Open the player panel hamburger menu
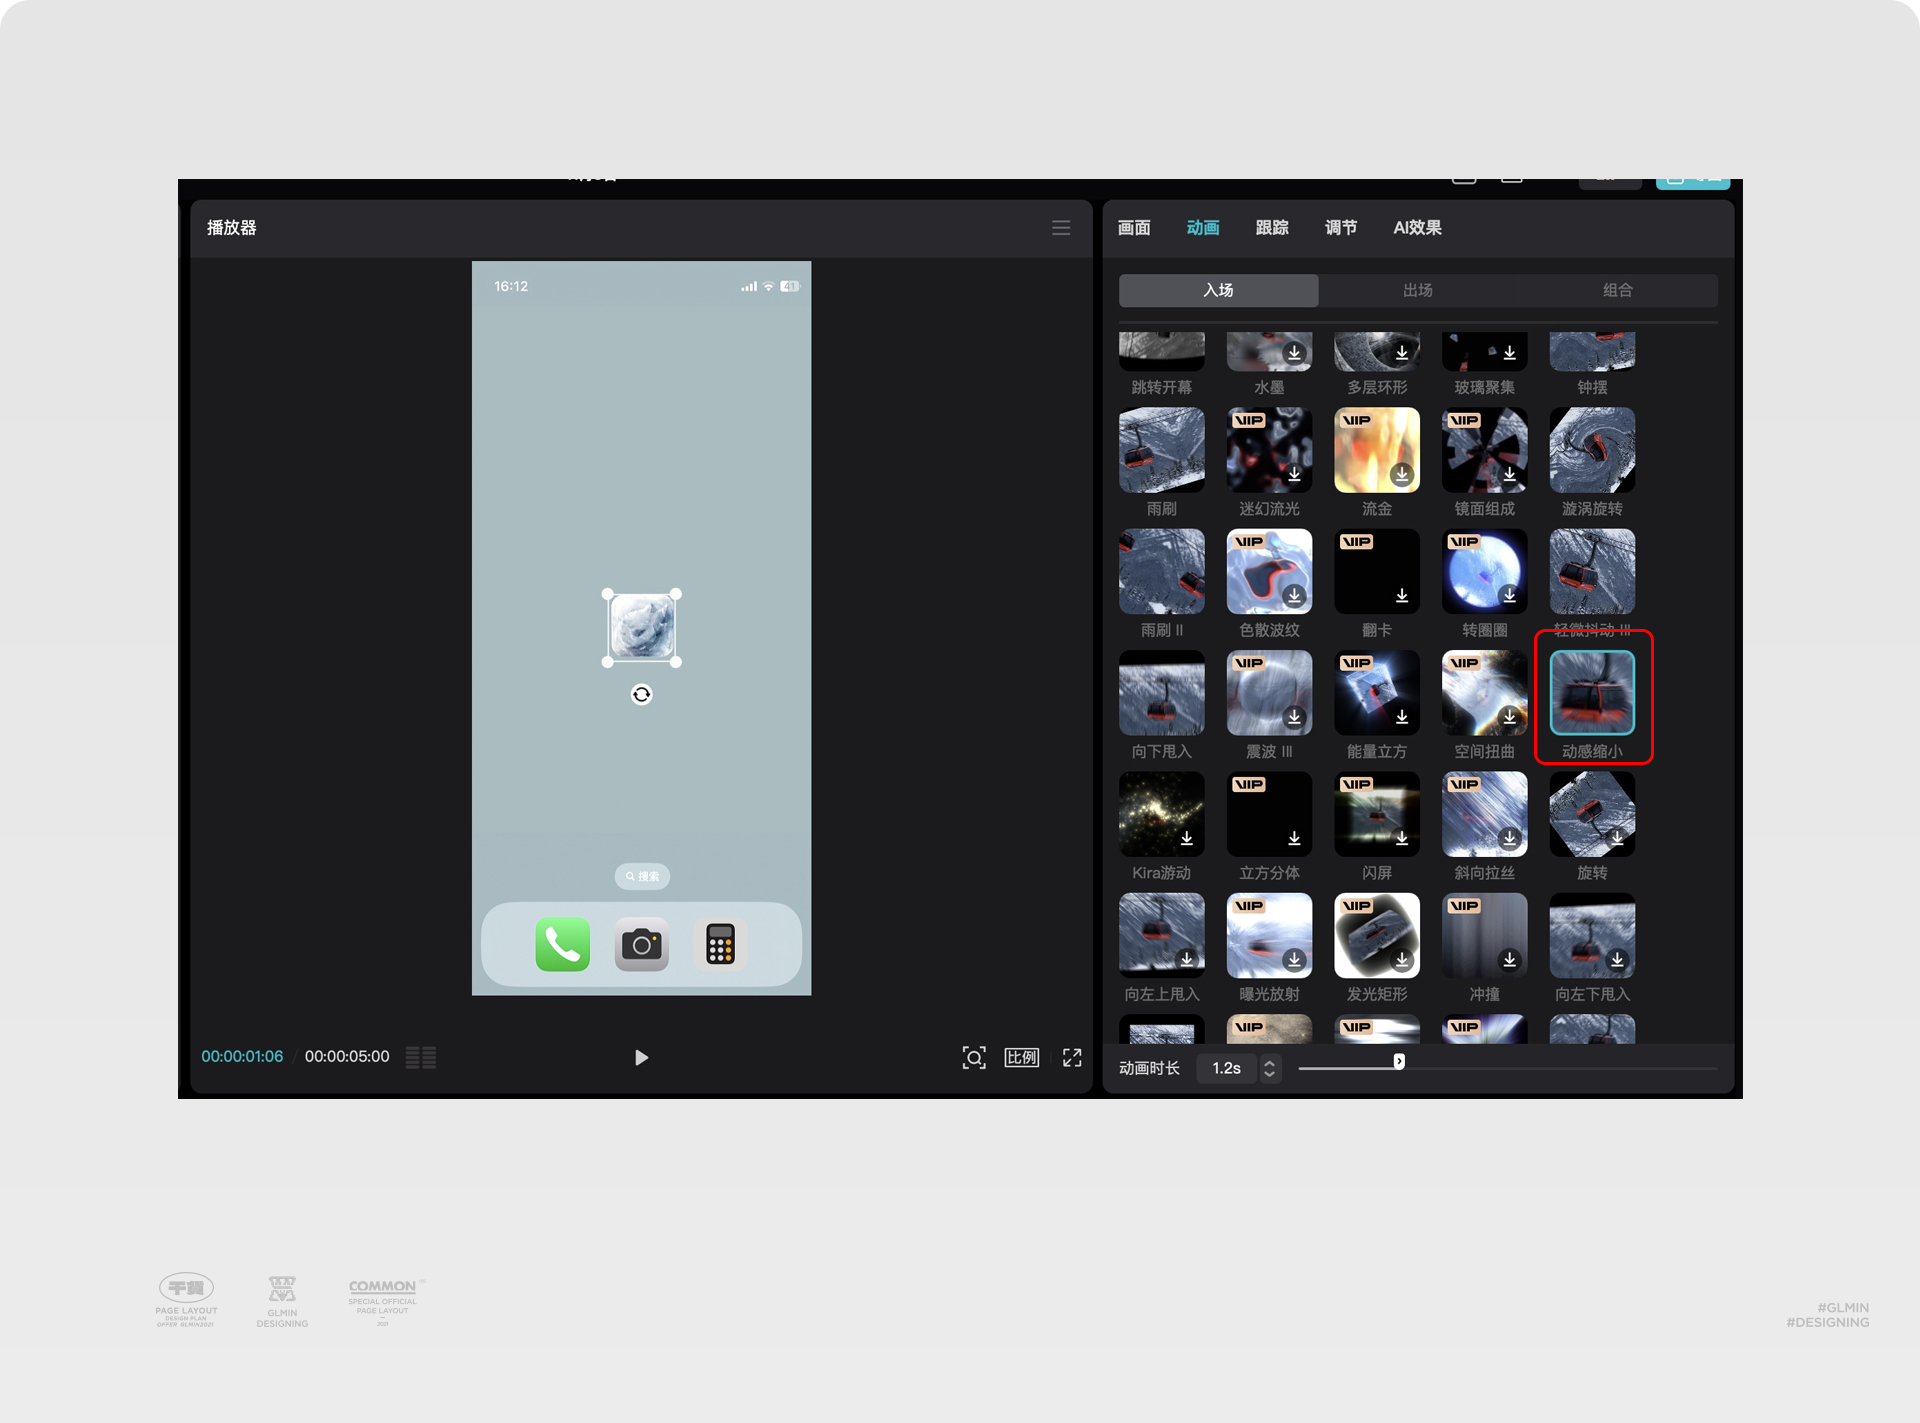This screenshot has width=1920, height=1423. pyautogui.click(x=1061, y=228)
